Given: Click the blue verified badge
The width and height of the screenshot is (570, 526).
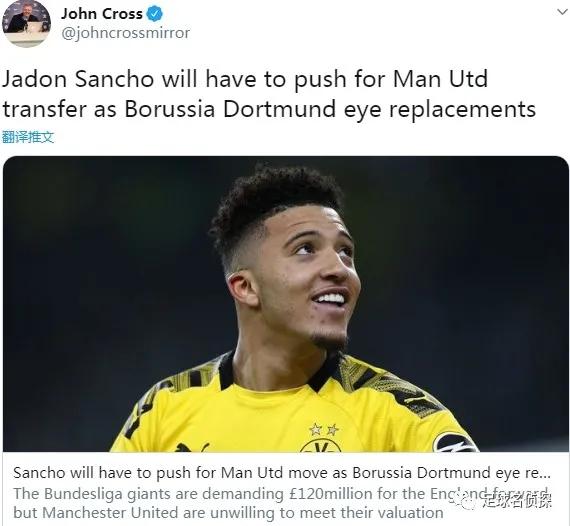Looking at the screenshot, I should [154, 14].
